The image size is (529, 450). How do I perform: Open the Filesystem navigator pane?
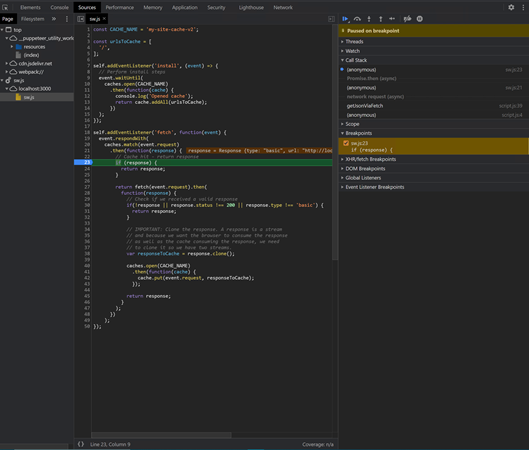click(x=32, y=19)
